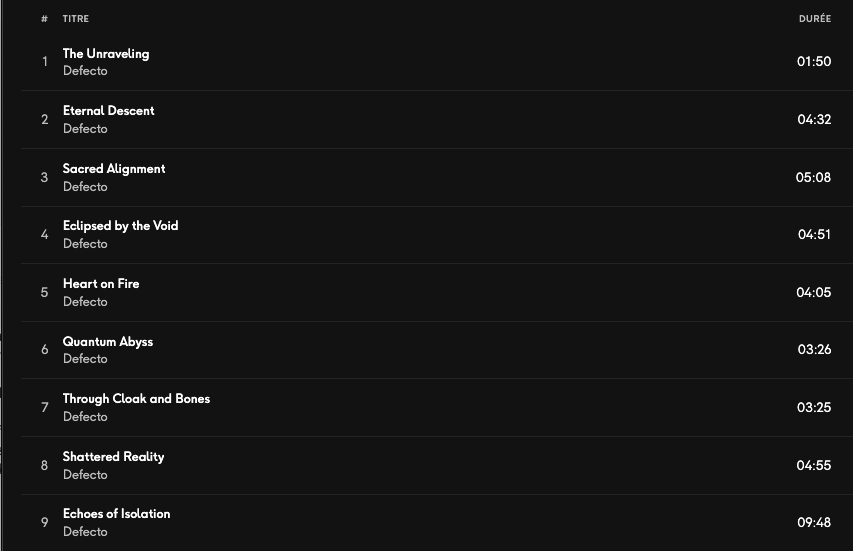Click the TITRE column header
Viewport: 853px width, 551px height.
pyautogui.click(x=75, y=19)
